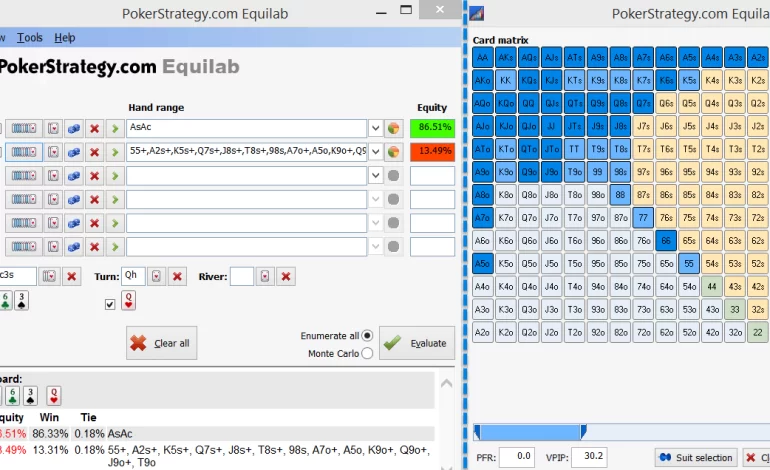The width and height of the screenshot is (770, 470).
Task: Open predefined ranges icon in third hand row
Action: (24, 176)
